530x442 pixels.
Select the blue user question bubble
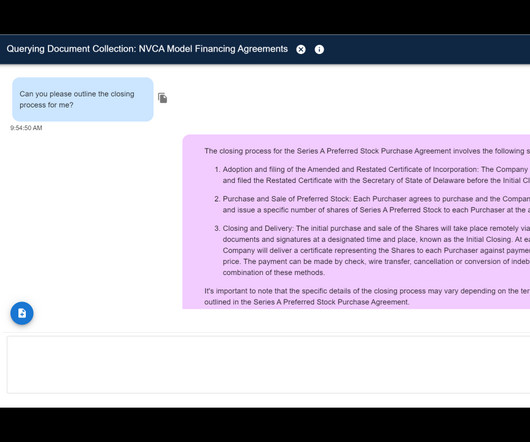pyautogui.click(x=83, y=99)
